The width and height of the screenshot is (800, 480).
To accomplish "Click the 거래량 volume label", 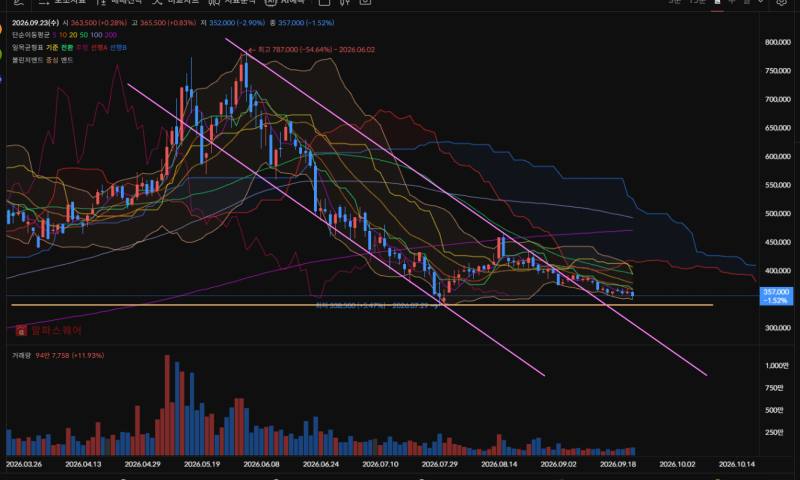I will [21, 356].
